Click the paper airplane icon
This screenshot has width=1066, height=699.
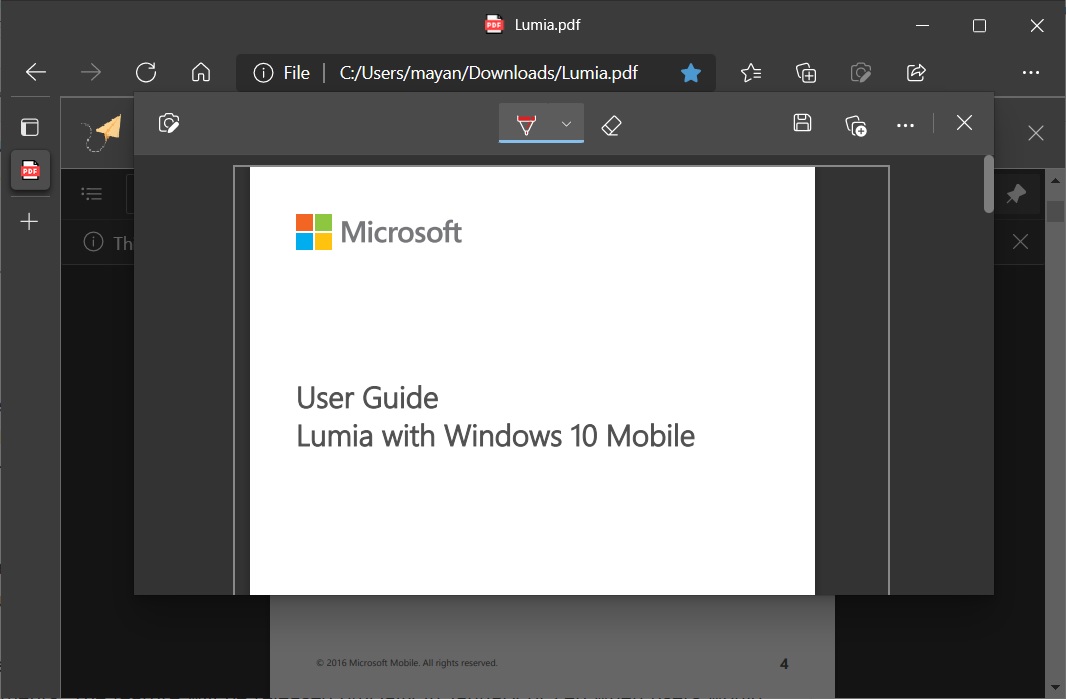click(102, 132)
